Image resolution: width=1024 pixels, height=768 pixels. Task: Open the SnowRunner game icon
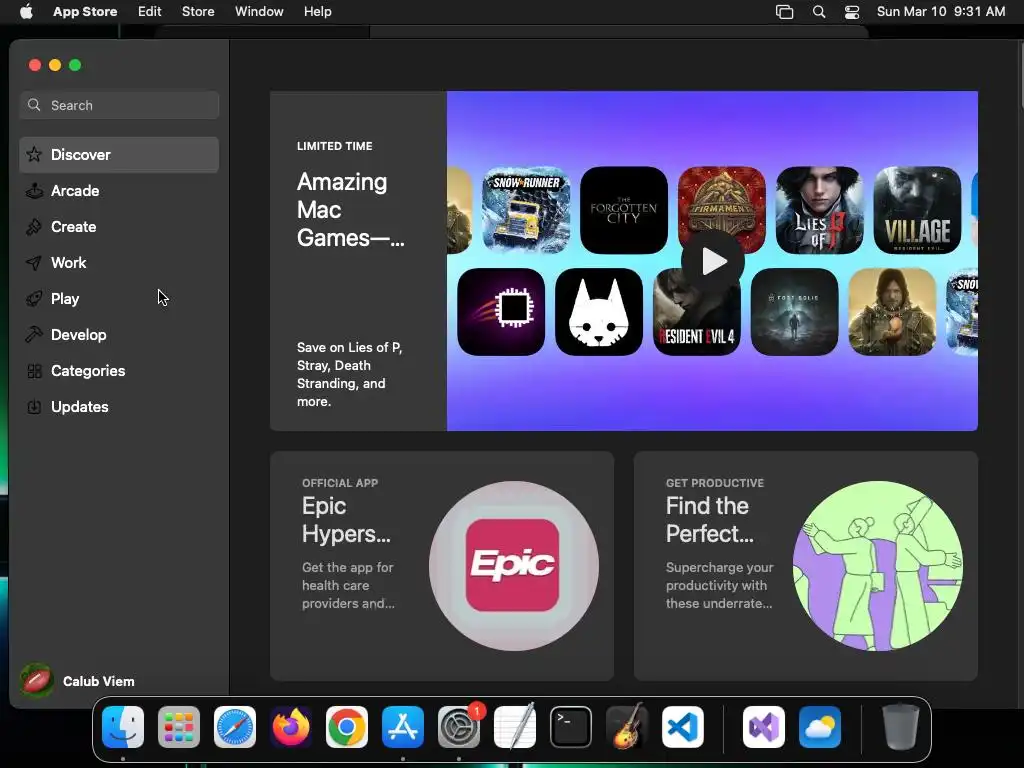coord(526,210)
